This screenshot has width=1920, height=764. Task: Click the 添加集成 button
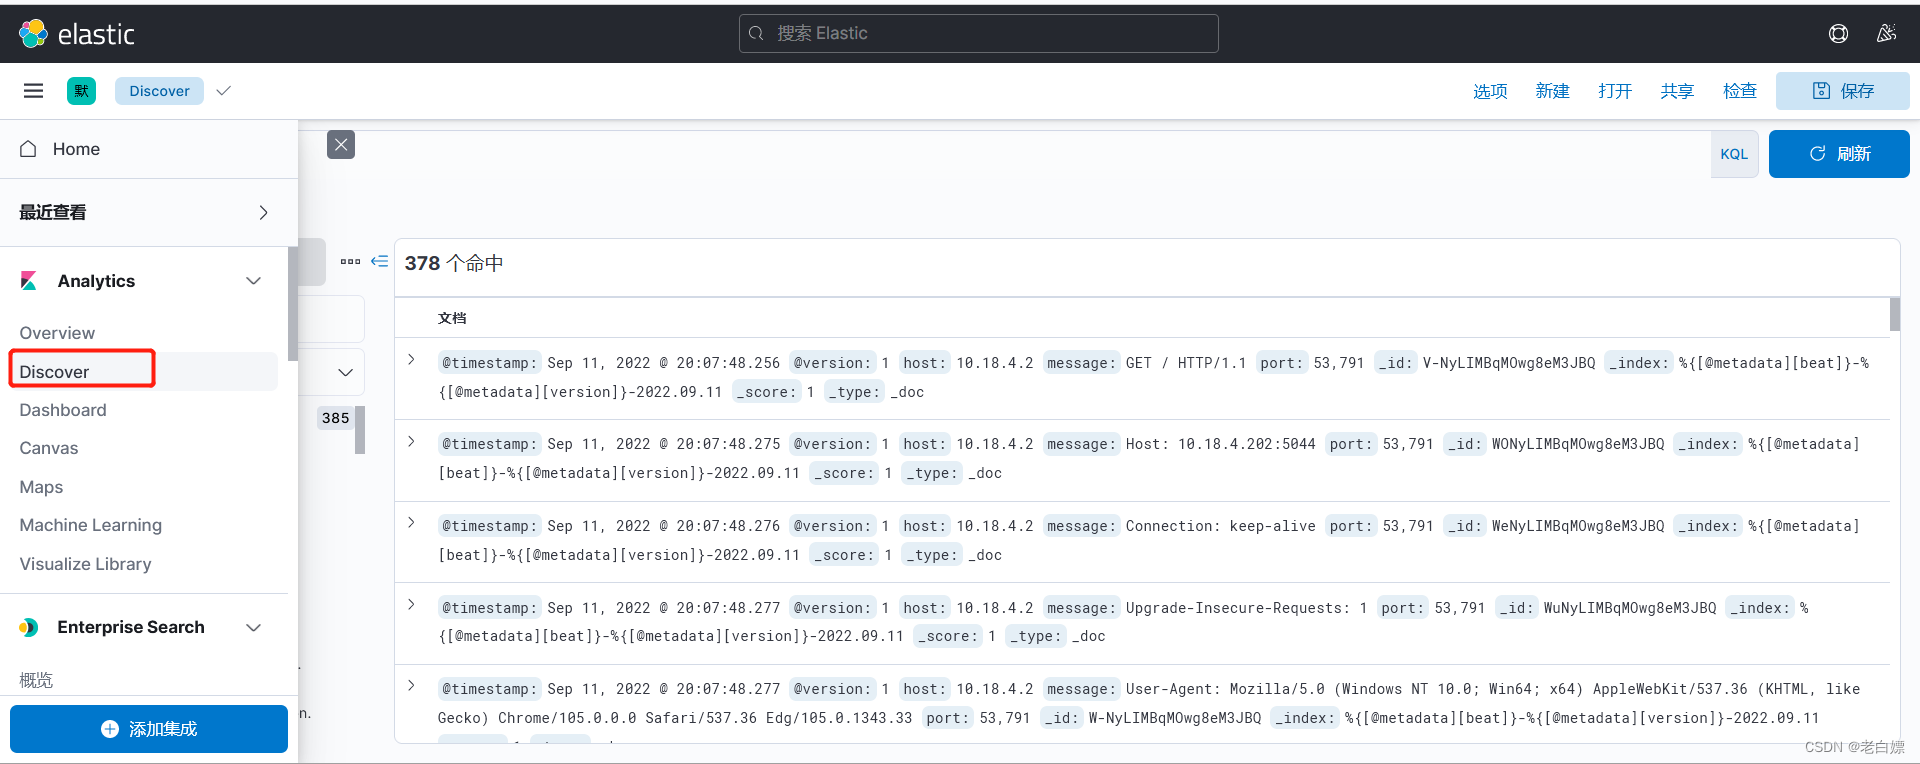pos(149,729)
